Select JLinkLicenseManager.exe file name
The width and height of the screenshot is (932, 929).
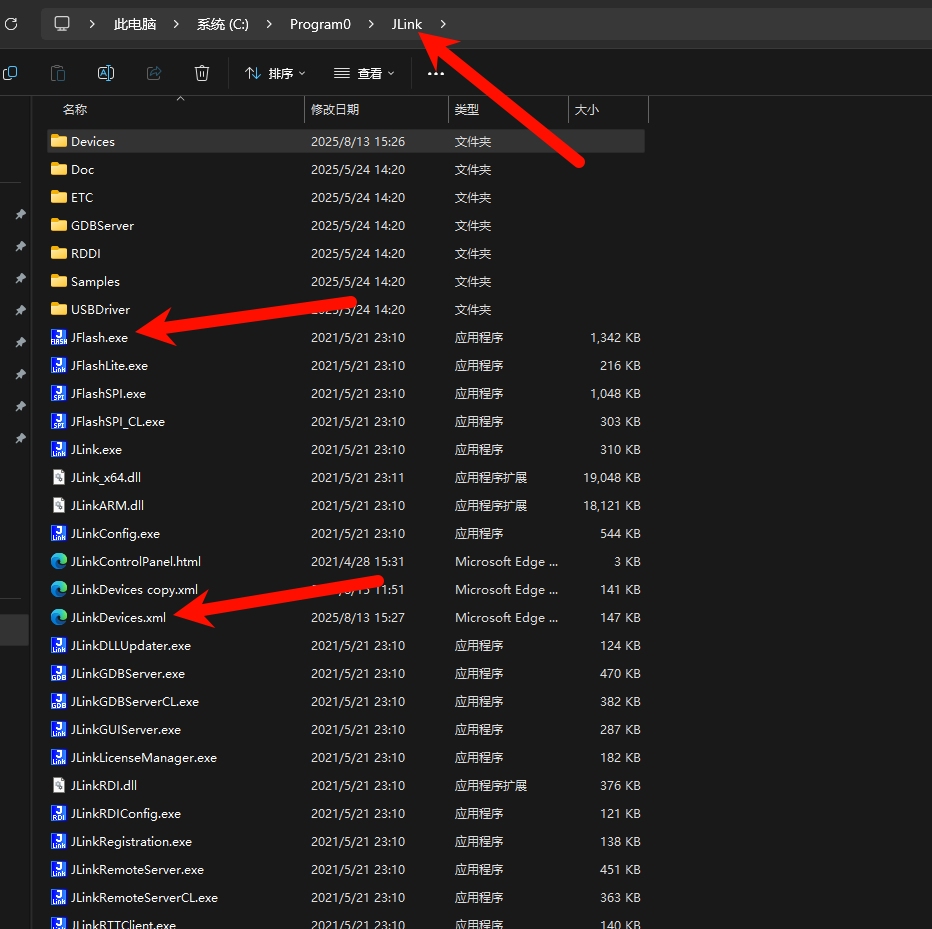(x=144, y=757)
